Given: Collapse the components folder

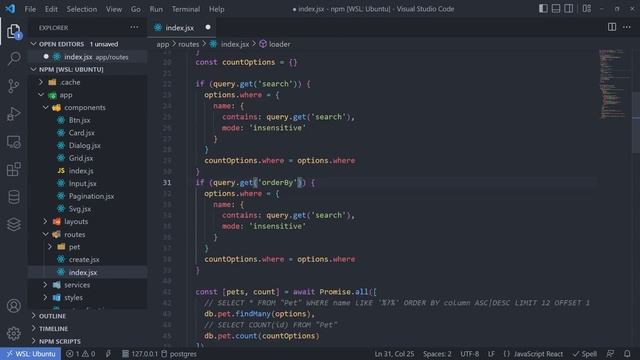Looking at the screenshot, I should pyautogui.click(x=88, y=107).
